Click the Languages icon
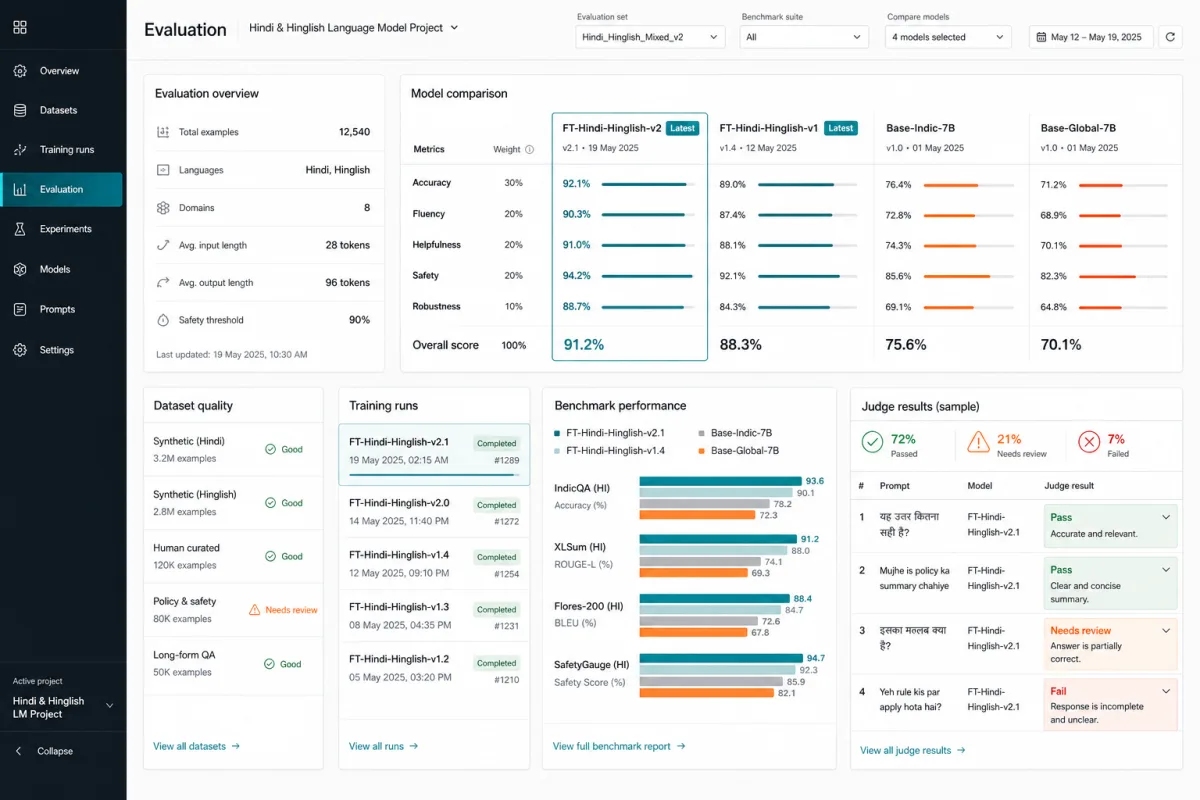The width and height of the screenshot is (1200, 800). coord(163,170)
